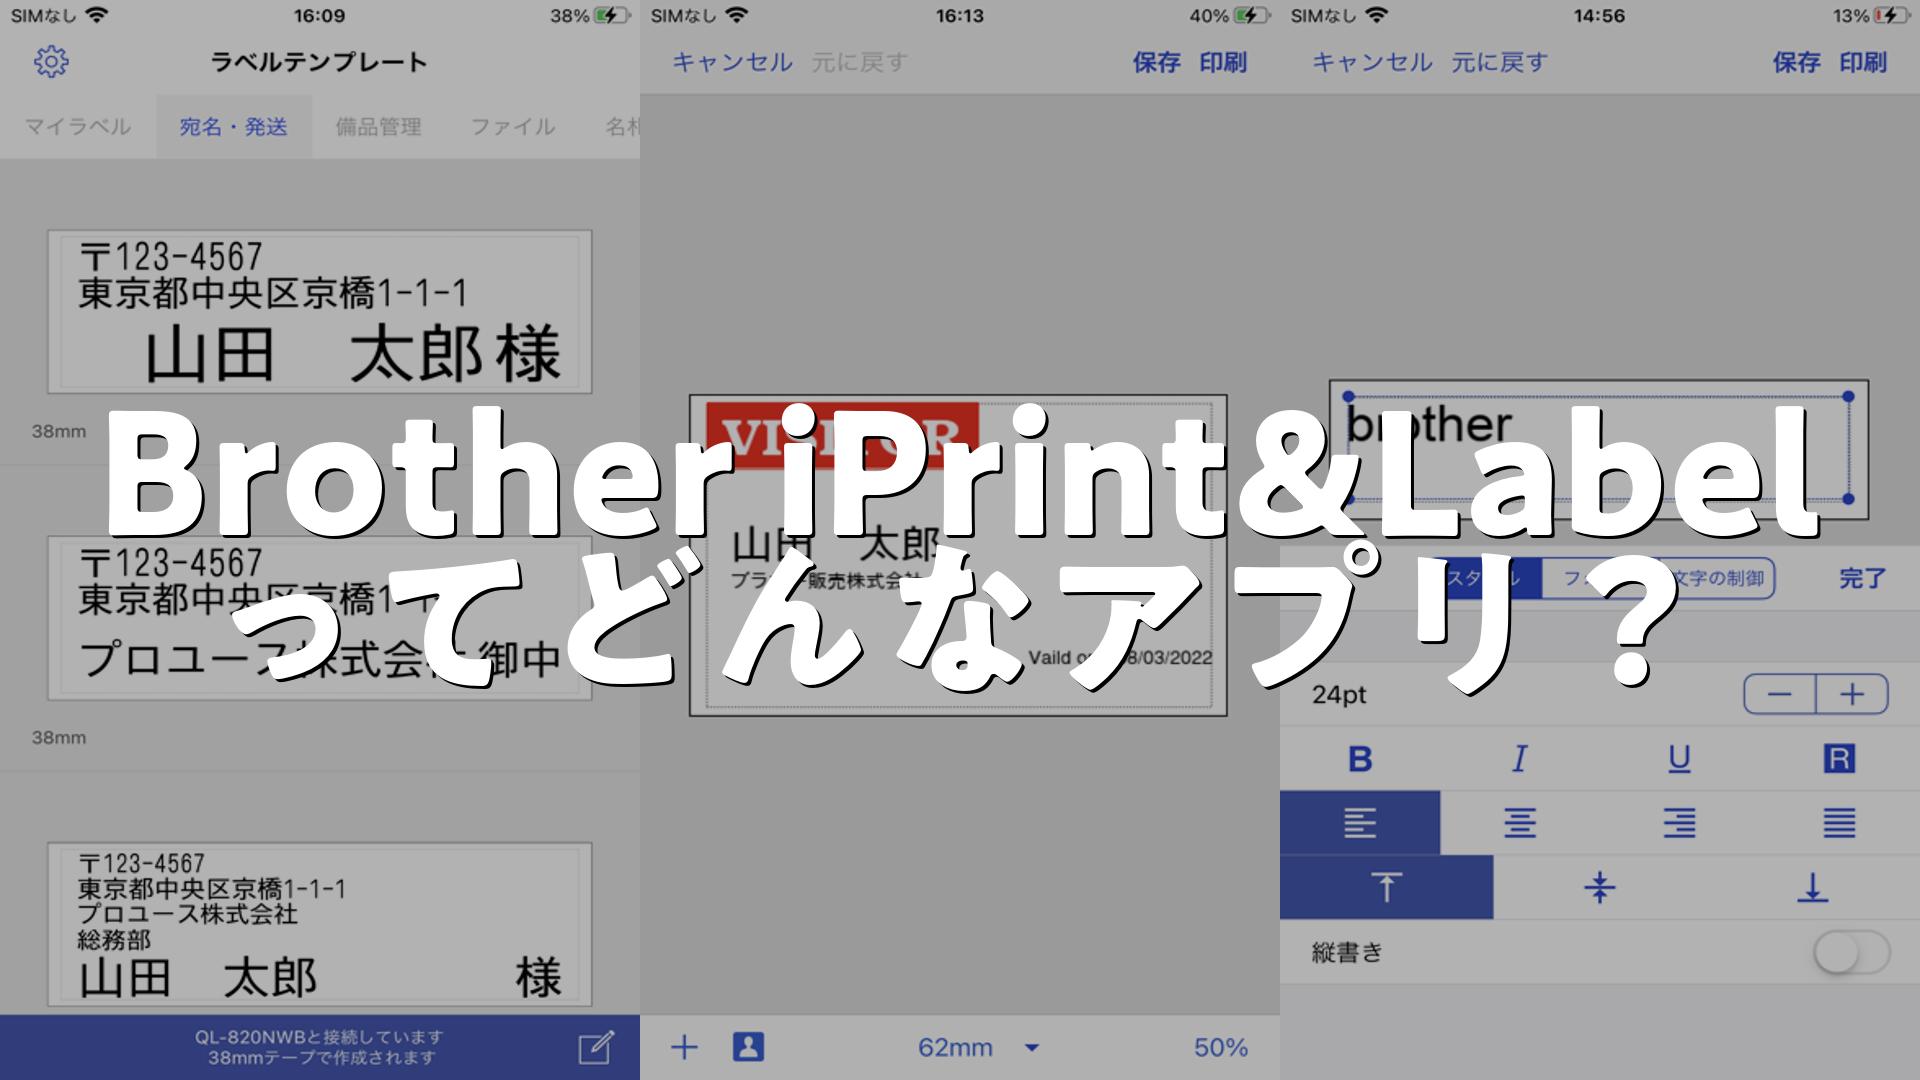Switch to 備品管理 tab
The width and height of the screenshot is (1920, 1080).
378,127
